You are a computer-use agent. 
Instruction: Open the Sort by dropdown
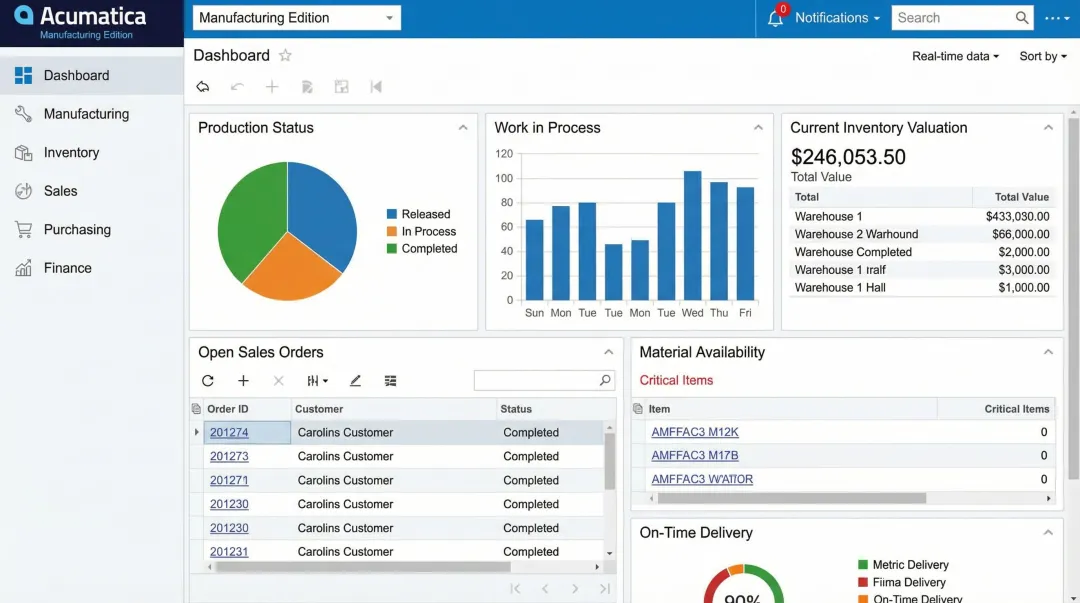1041,57
